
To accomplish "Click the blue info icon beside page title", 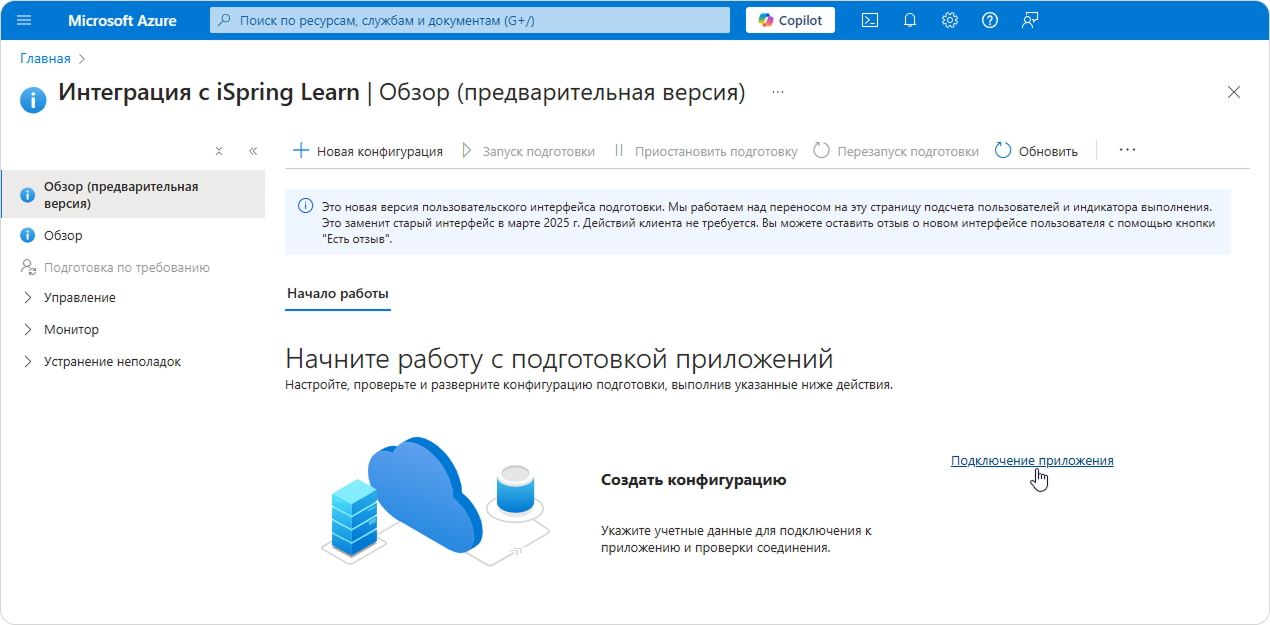I will 33,99.
